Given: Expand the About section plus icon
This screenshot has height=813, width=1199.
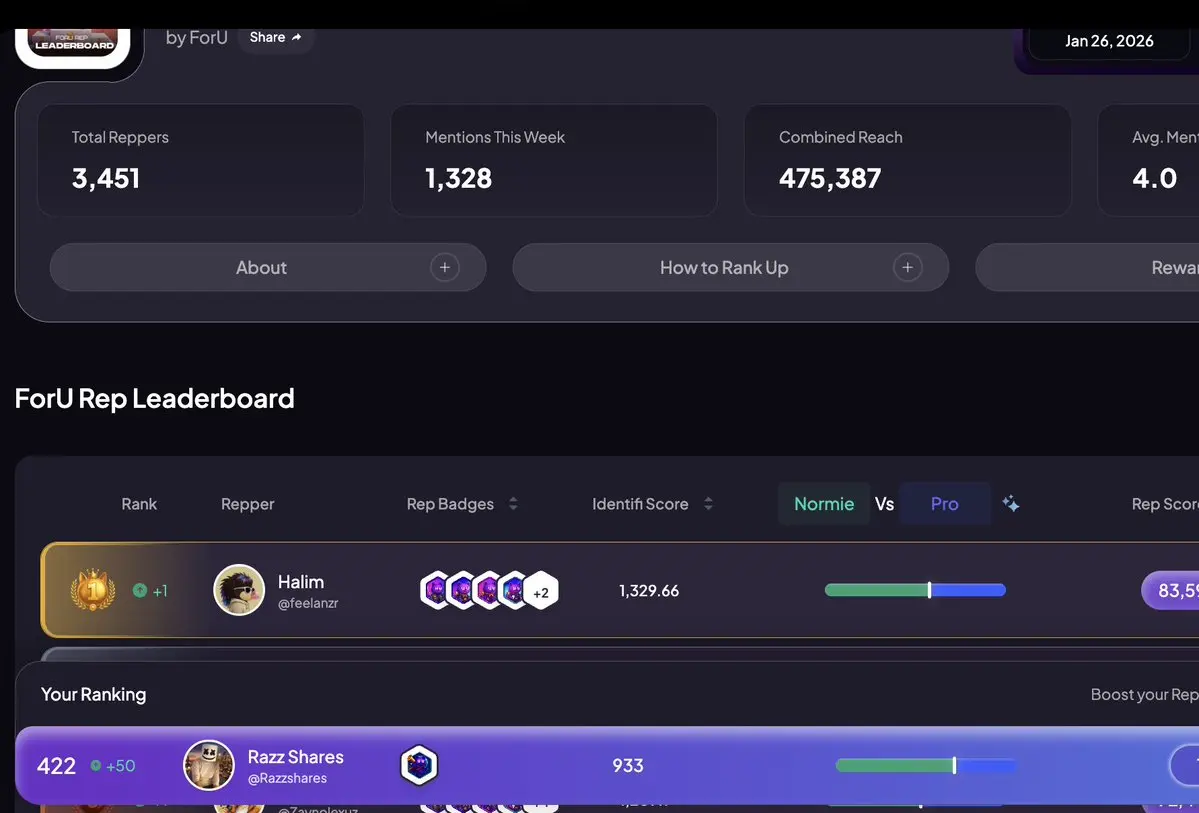Looking at the screenshot, I should tap(444, 268).
